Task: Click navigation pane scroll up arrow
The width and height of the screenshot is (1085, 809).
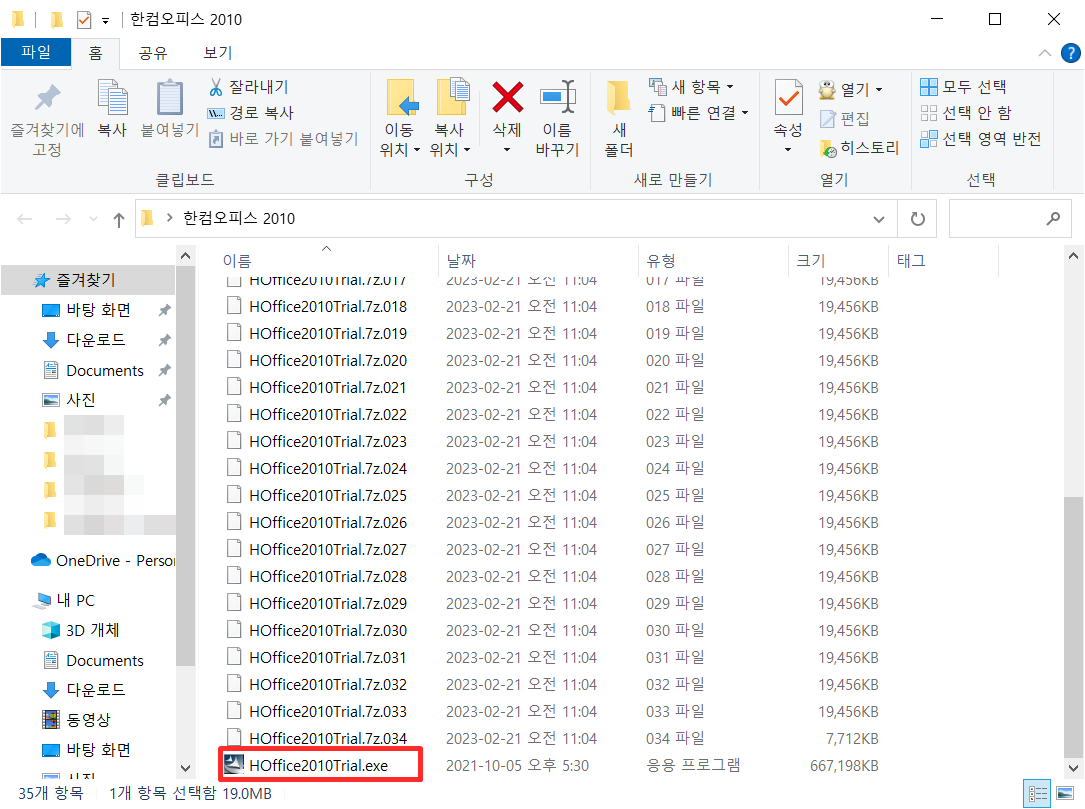Action: [x=185, y=256]
